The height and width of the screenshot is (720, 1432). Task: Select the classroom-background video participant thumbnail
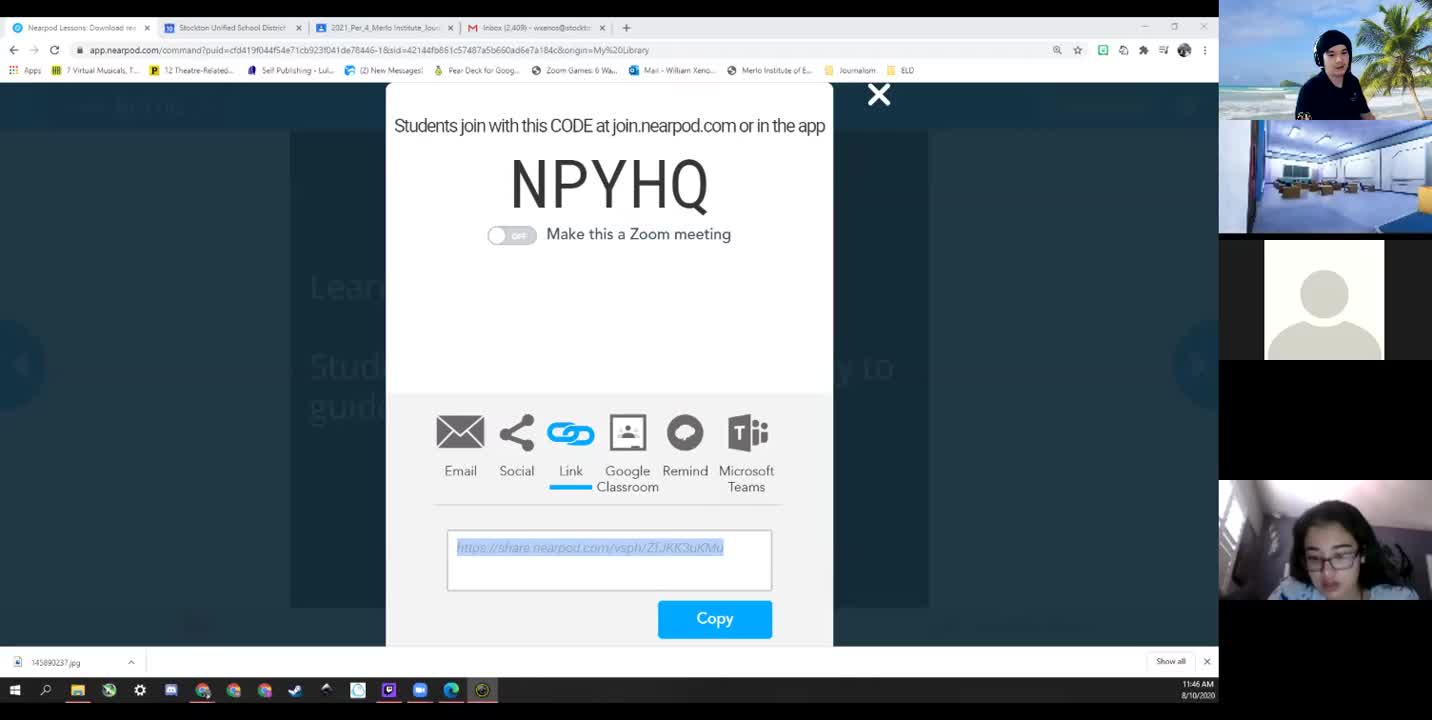(1325, 177)
